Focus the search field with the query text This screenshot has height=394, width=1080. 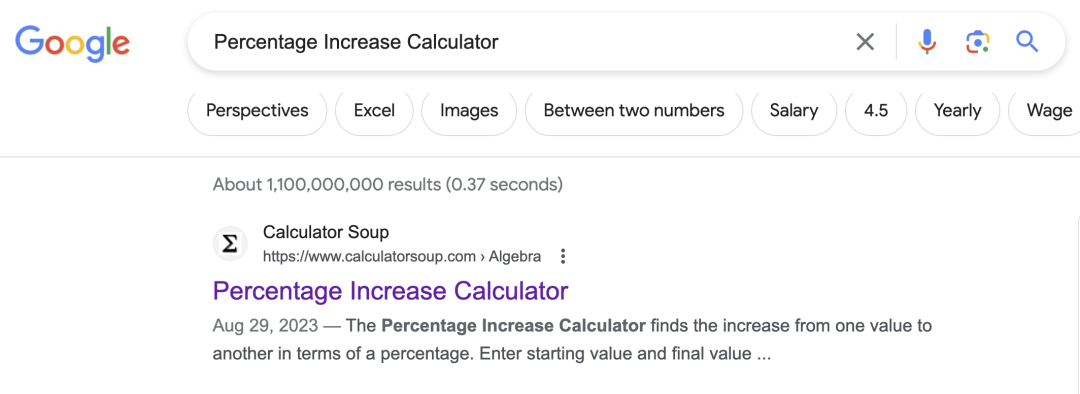[523, 42]
